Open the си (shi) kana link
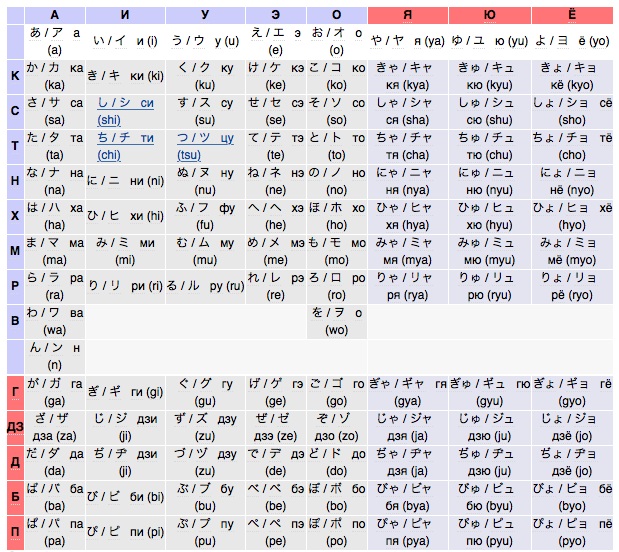This screenshot has width=619, height=552. (125, 111)
